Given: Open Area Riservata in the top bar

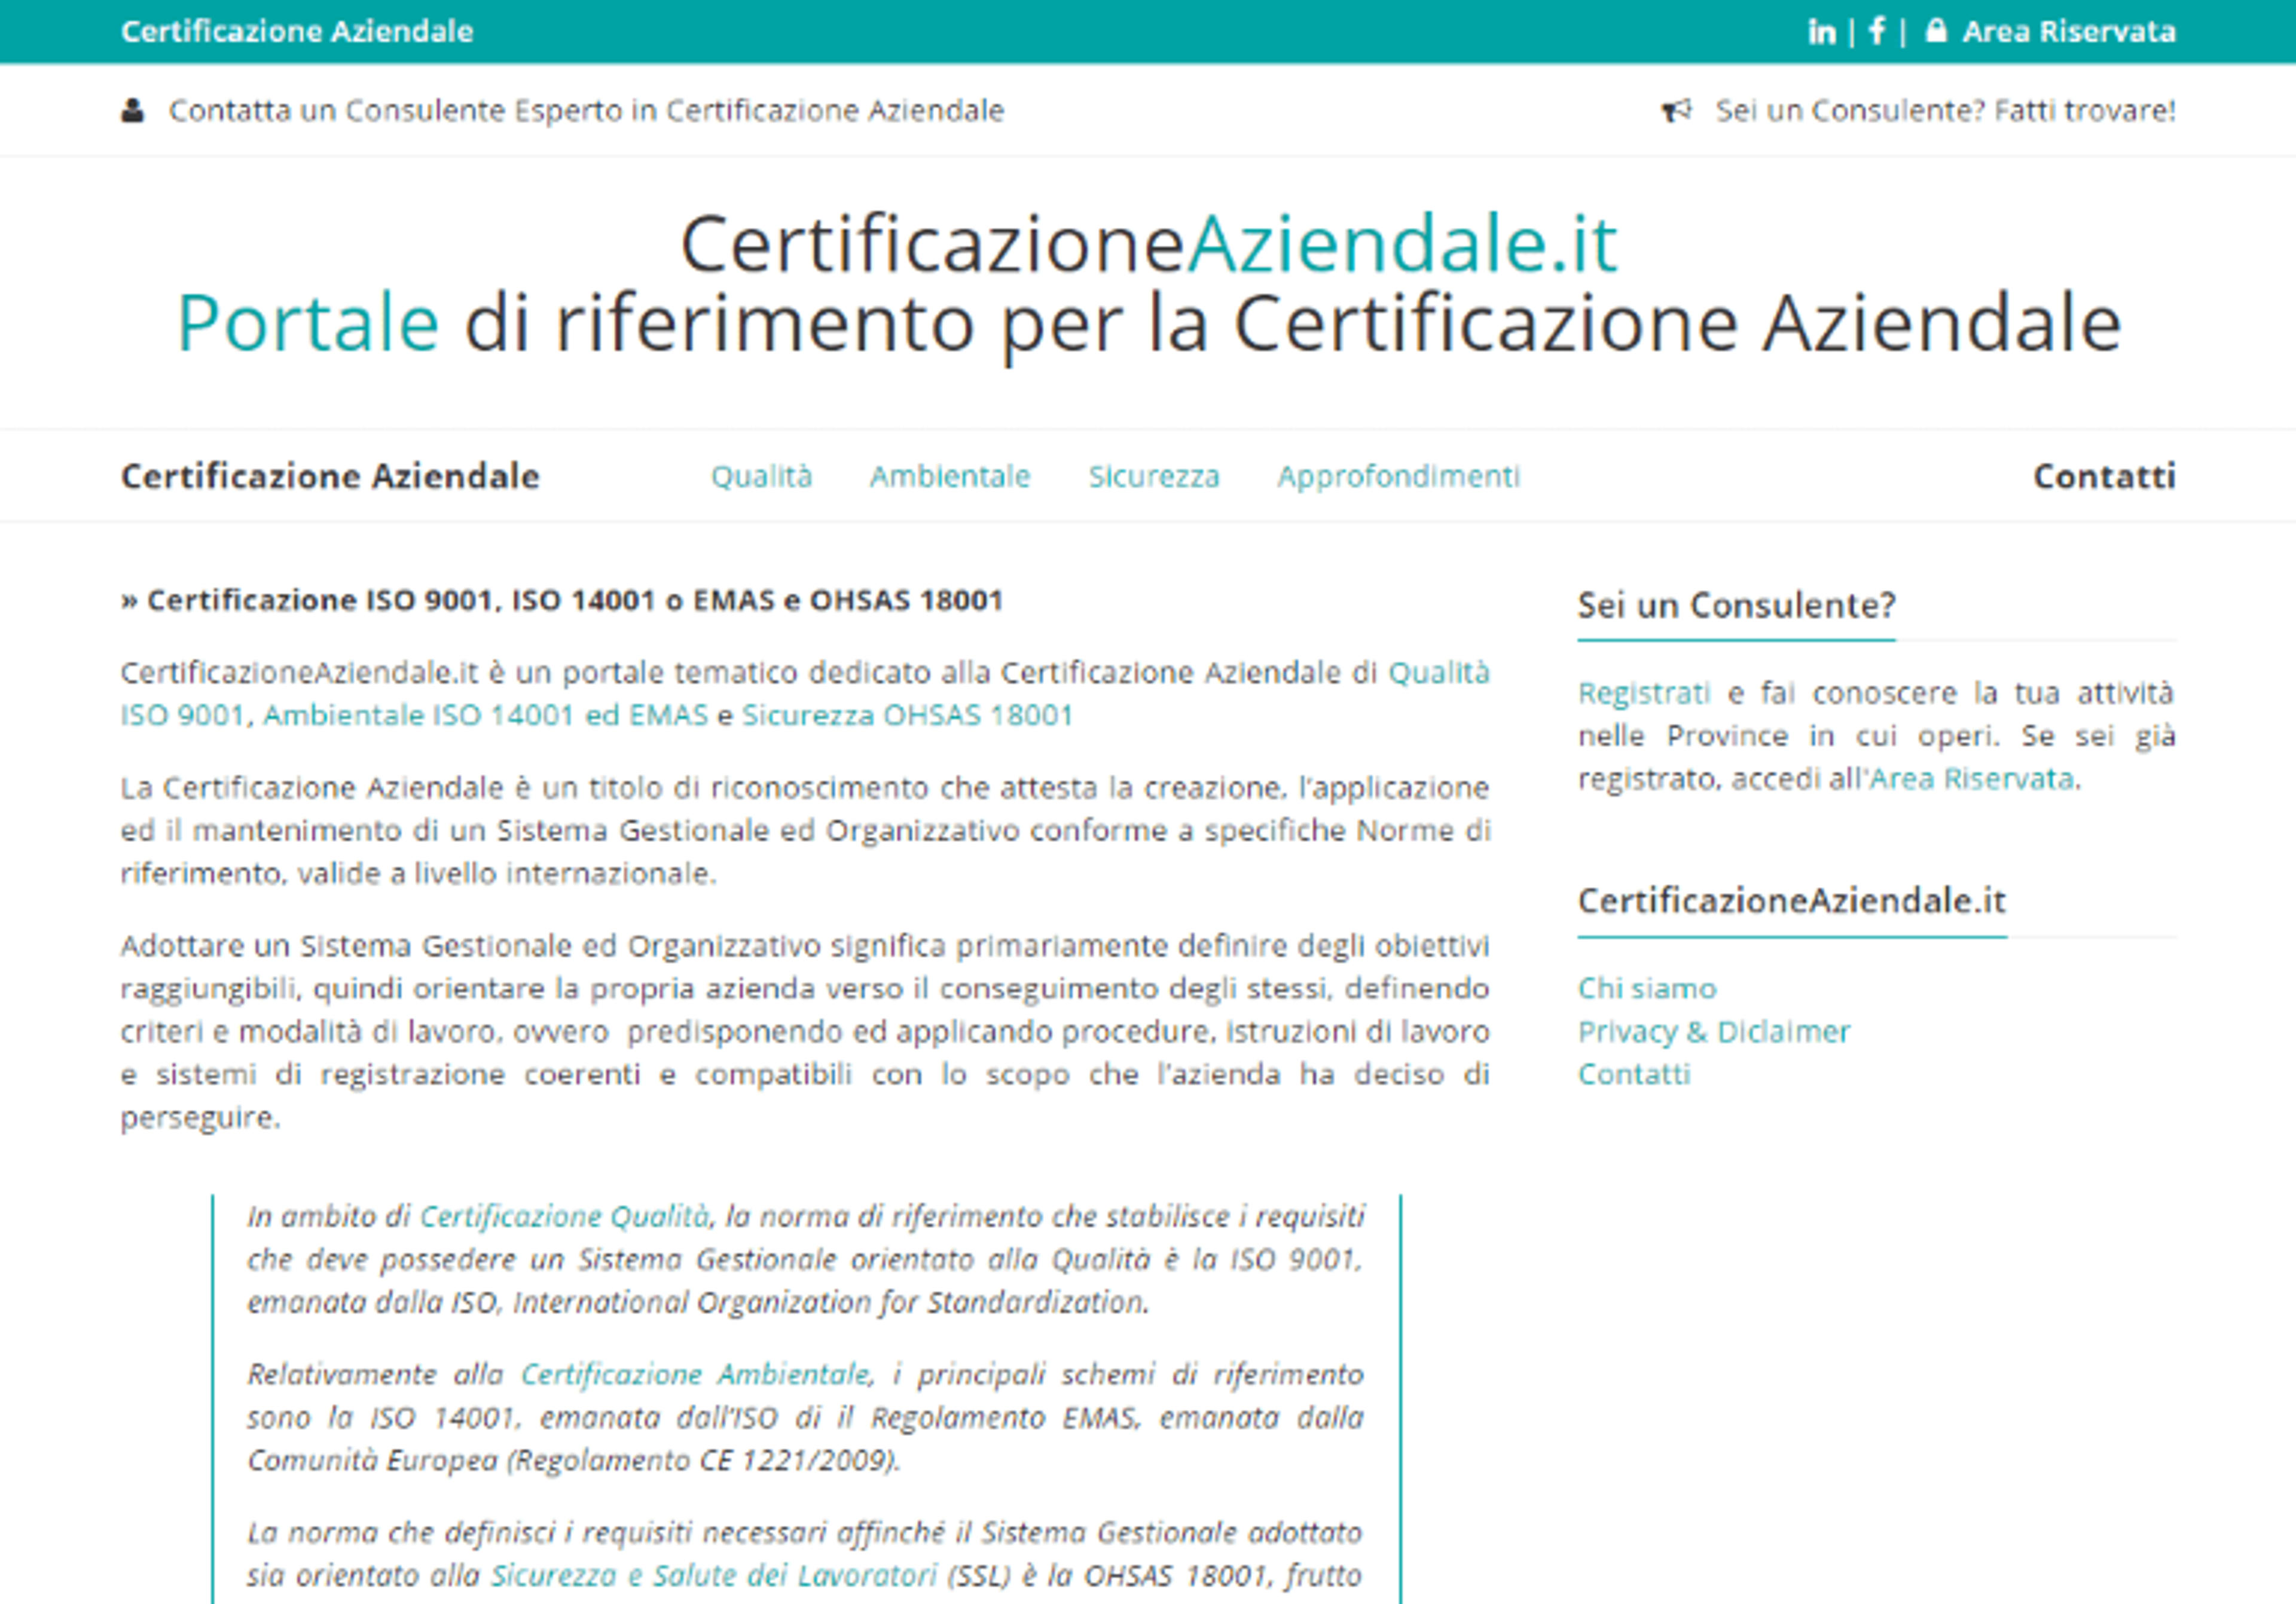Looking at the screenshot, I should coord(2068,32).
